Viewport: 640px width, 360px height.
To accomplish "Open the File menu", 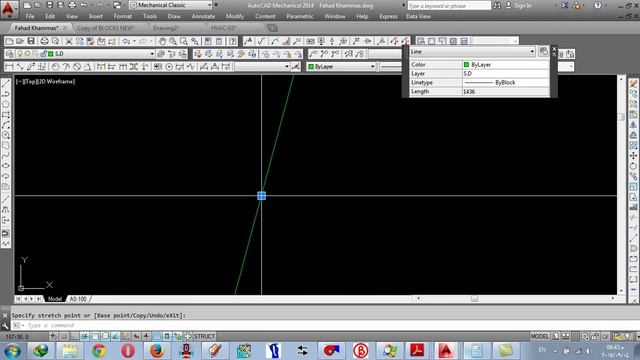I will (x=30, y=16).
